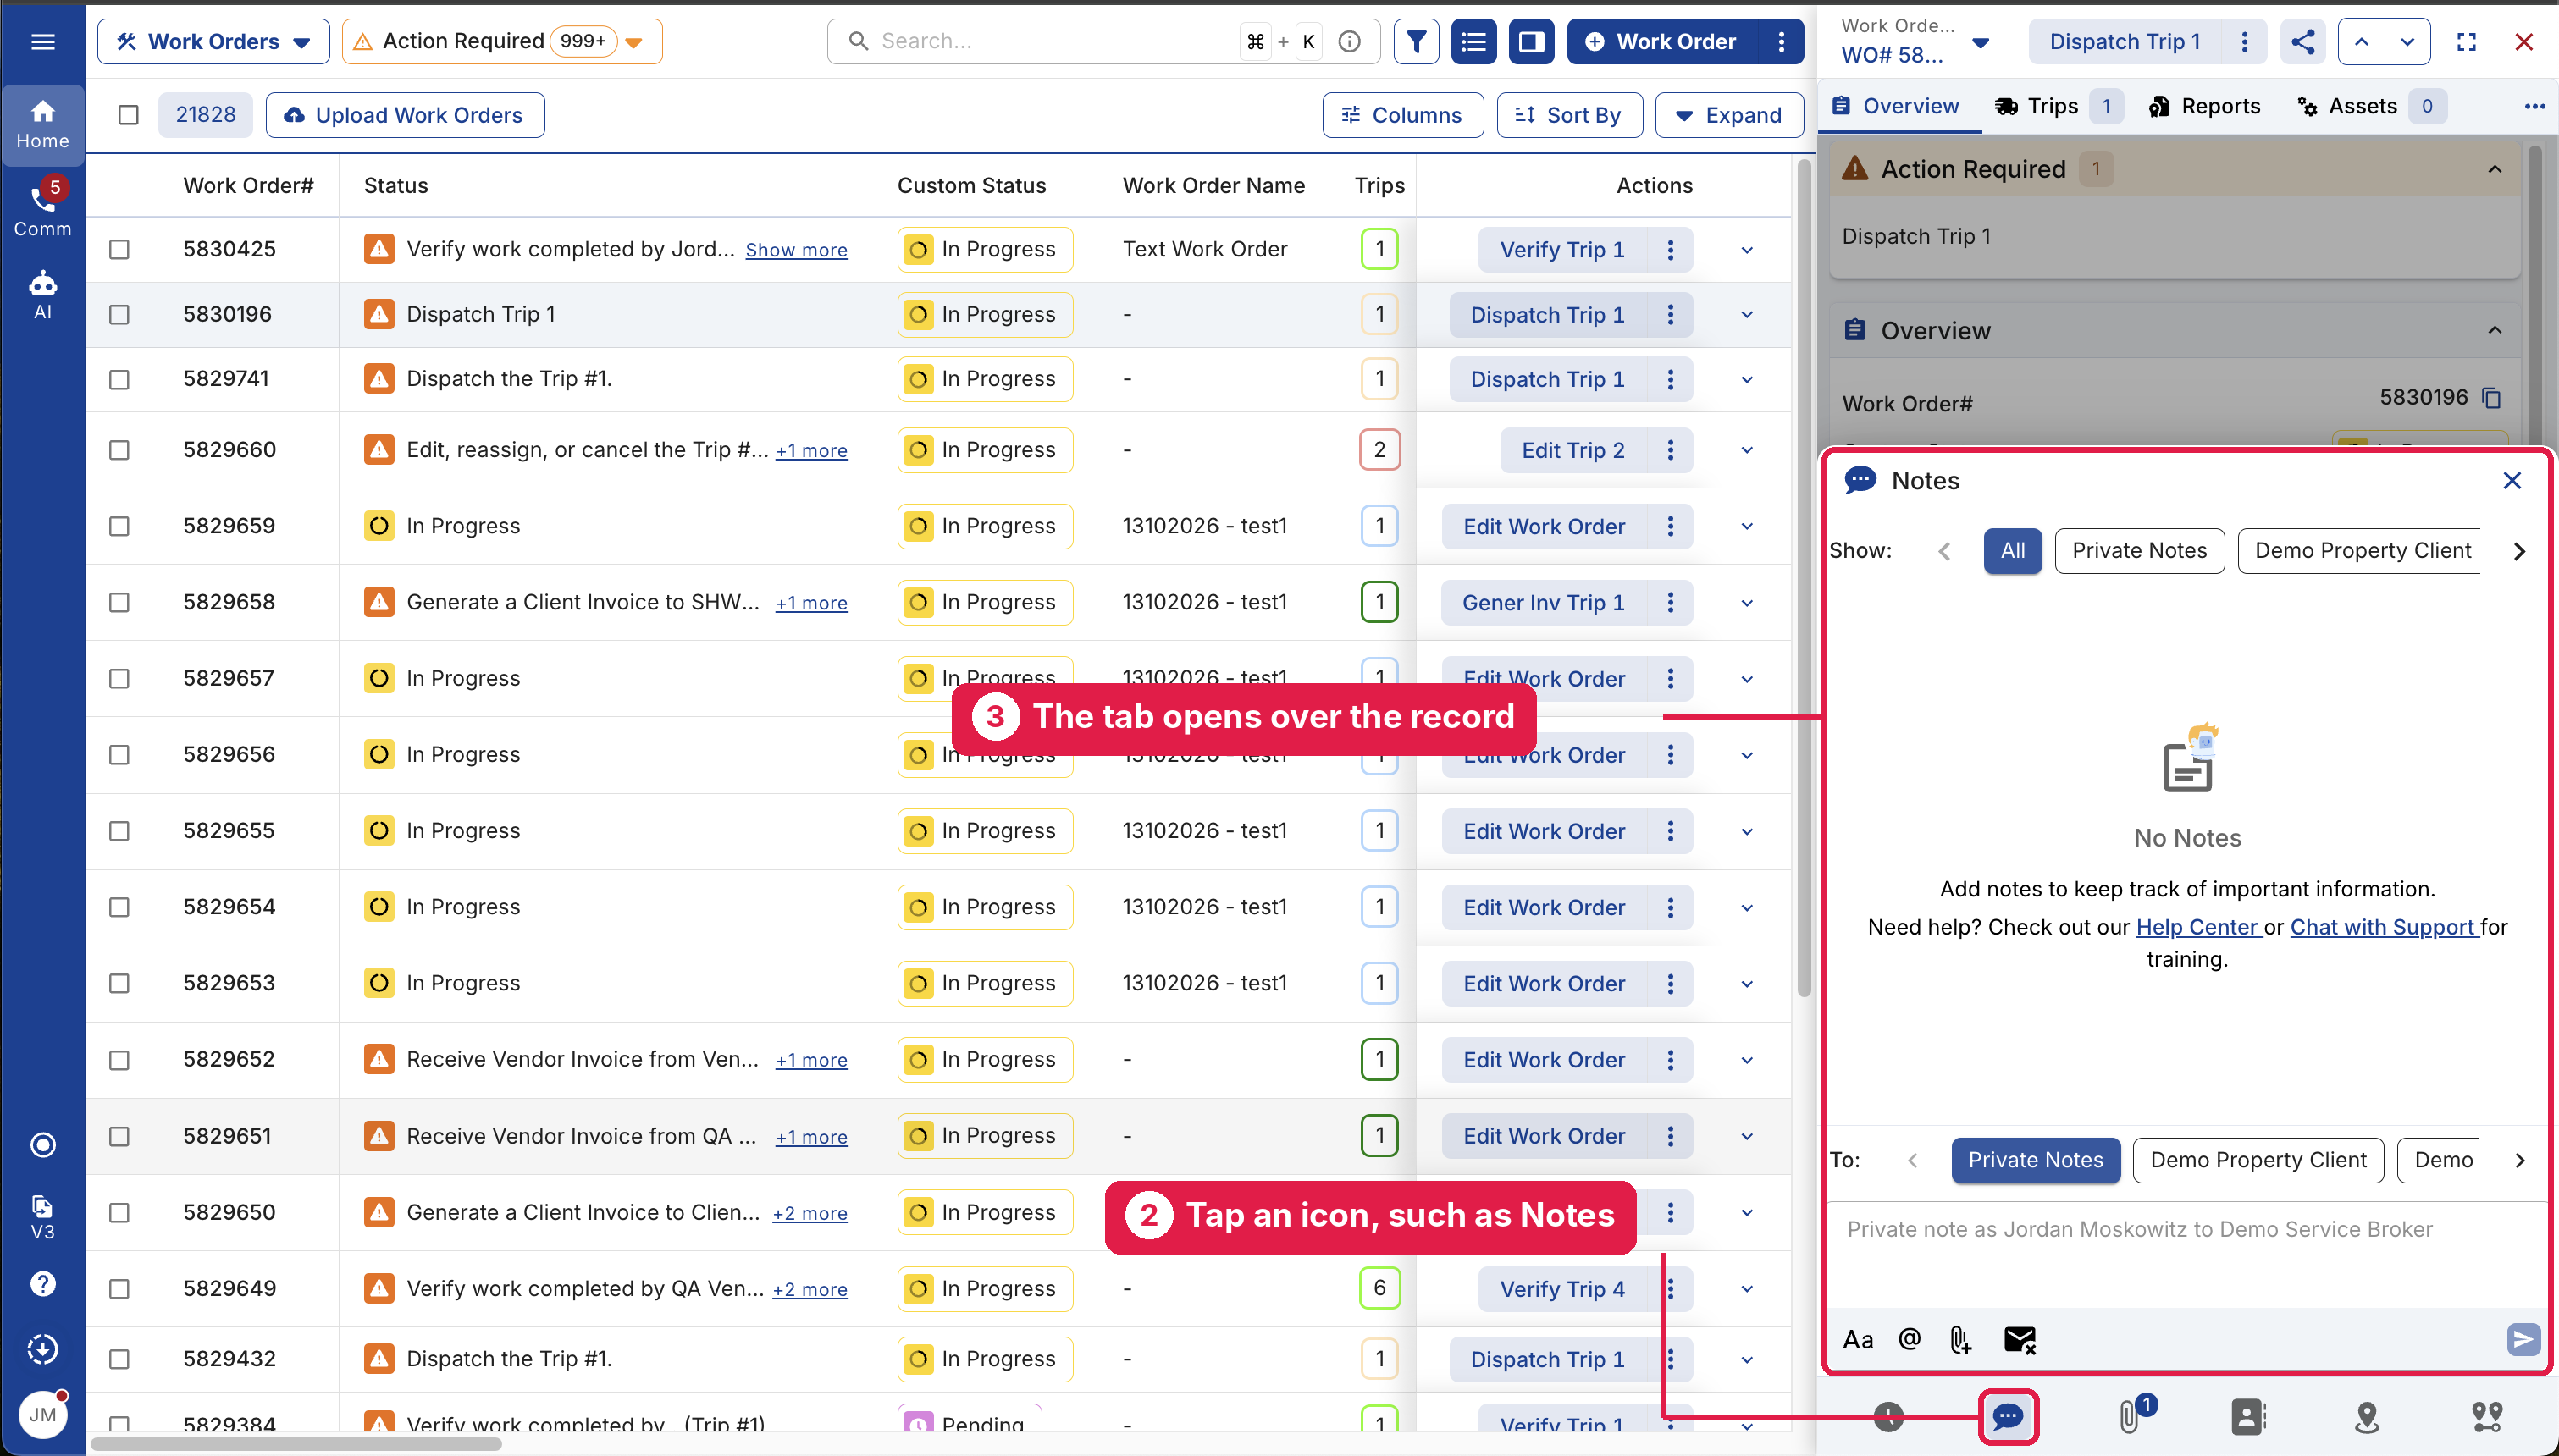Toggle the select-all checkbox next to 21828
The width and height of the screenshot is (2559, 1456).
[128, 115]
